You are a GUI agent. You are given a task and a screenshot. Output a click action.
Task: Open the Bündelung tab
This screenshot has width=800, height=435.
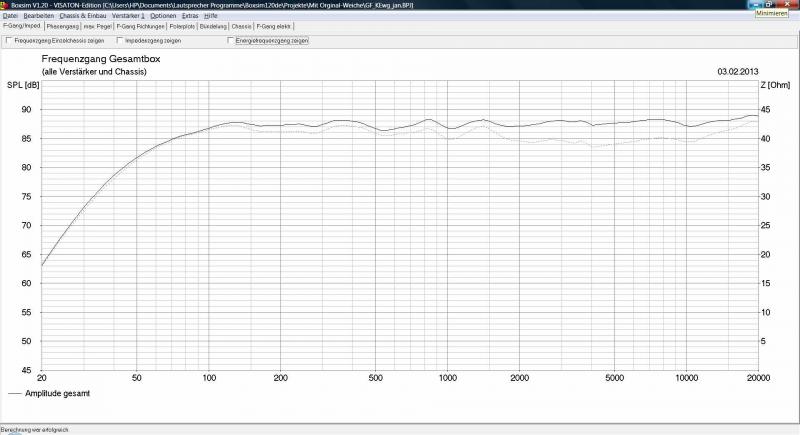[x=213, y=26]
